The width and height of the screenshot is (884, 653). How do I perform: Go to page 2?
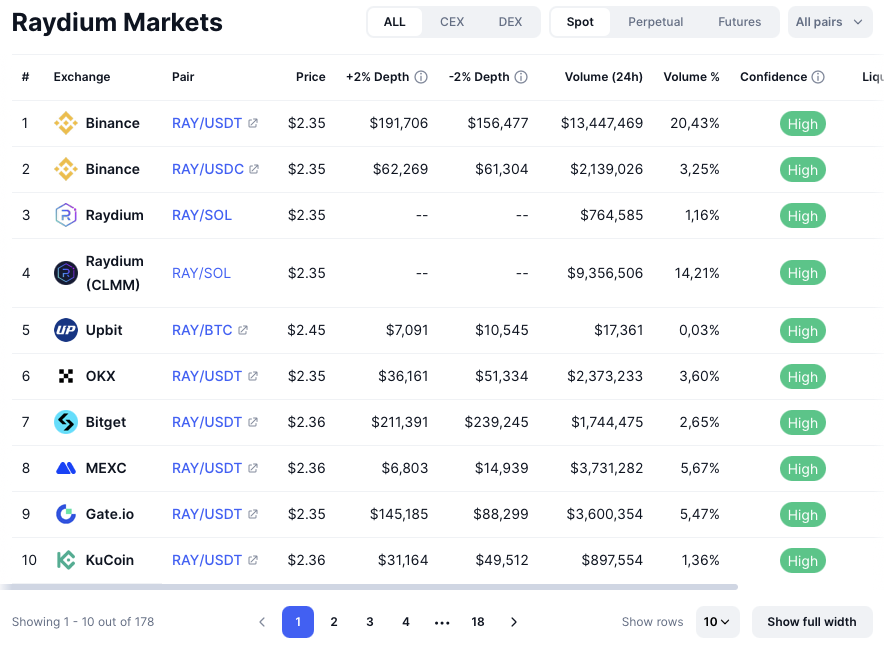click(x=334, y=622)
